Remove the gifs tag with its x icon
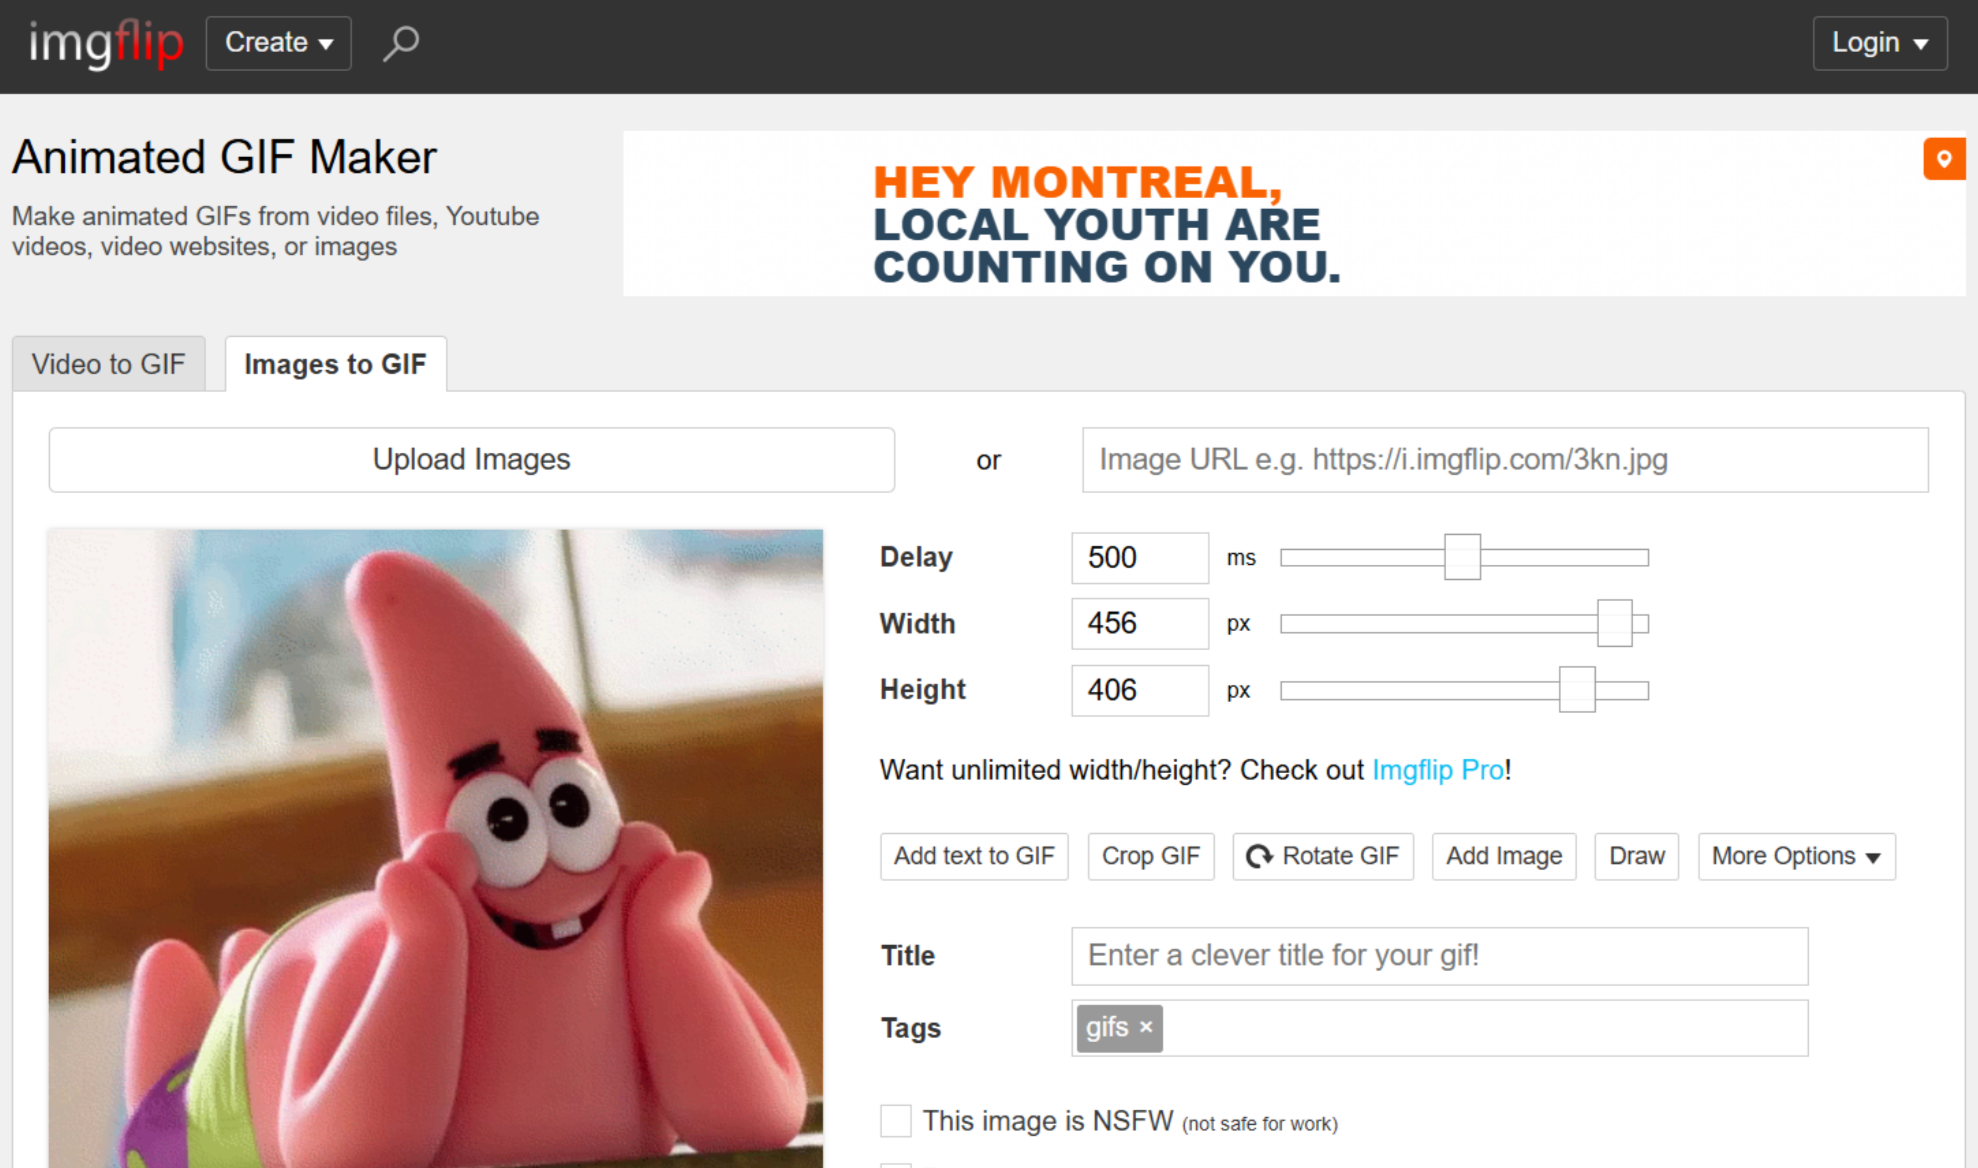 point(1146,1028)
